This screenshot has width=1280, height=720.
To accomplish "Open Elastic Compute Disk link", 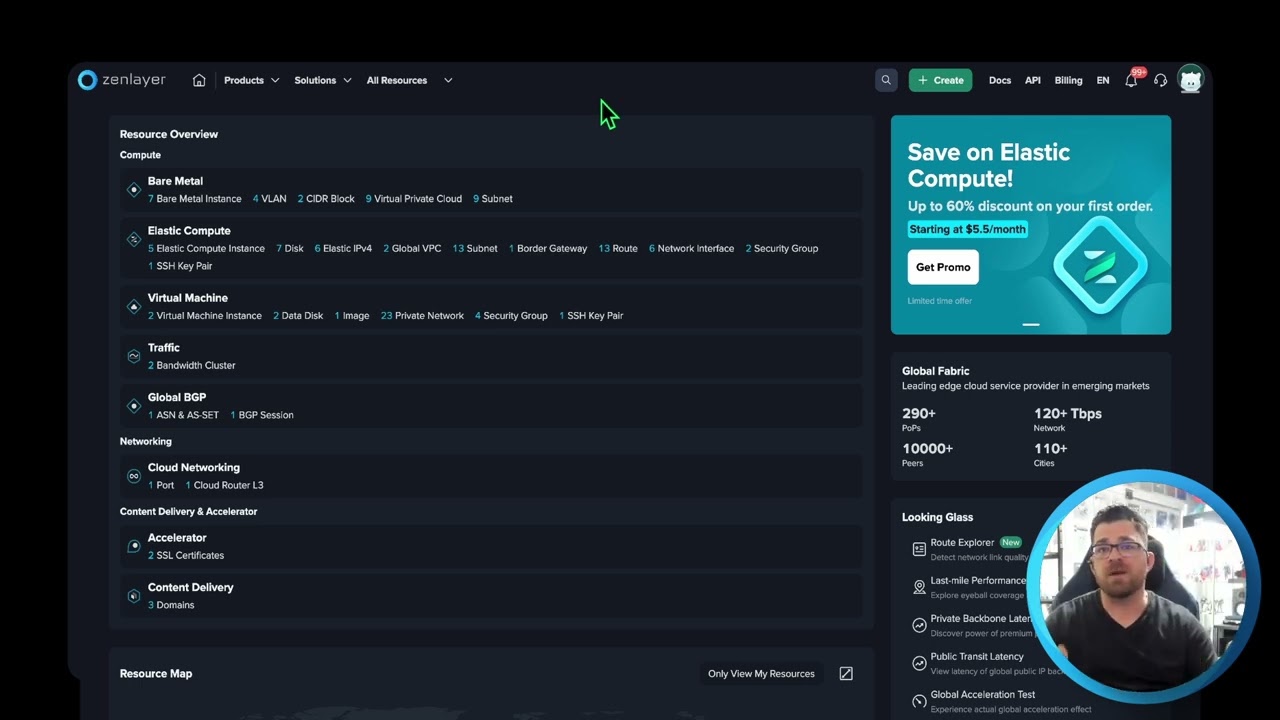I will (290, 249).
